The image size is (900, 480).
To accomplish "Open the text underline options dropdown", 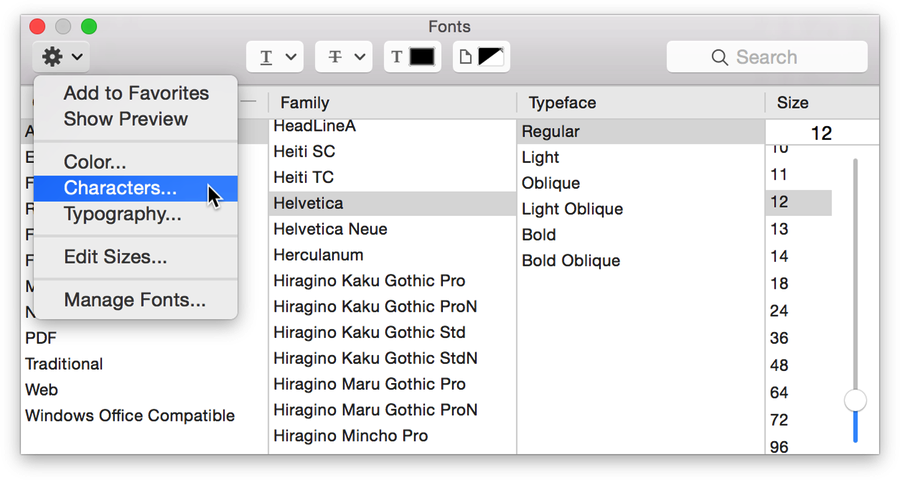I will click(x=275, y=57).
